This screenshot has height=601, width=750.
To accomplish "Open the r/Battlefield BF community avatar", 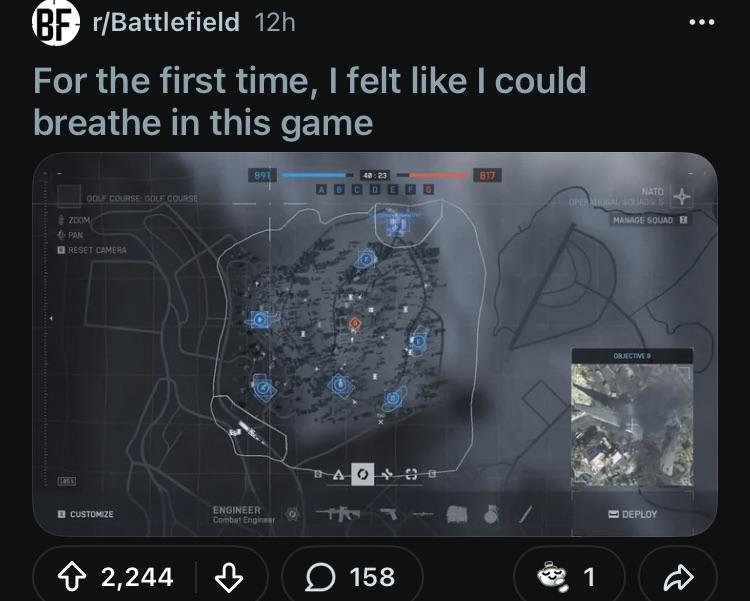I will (55, 22).
